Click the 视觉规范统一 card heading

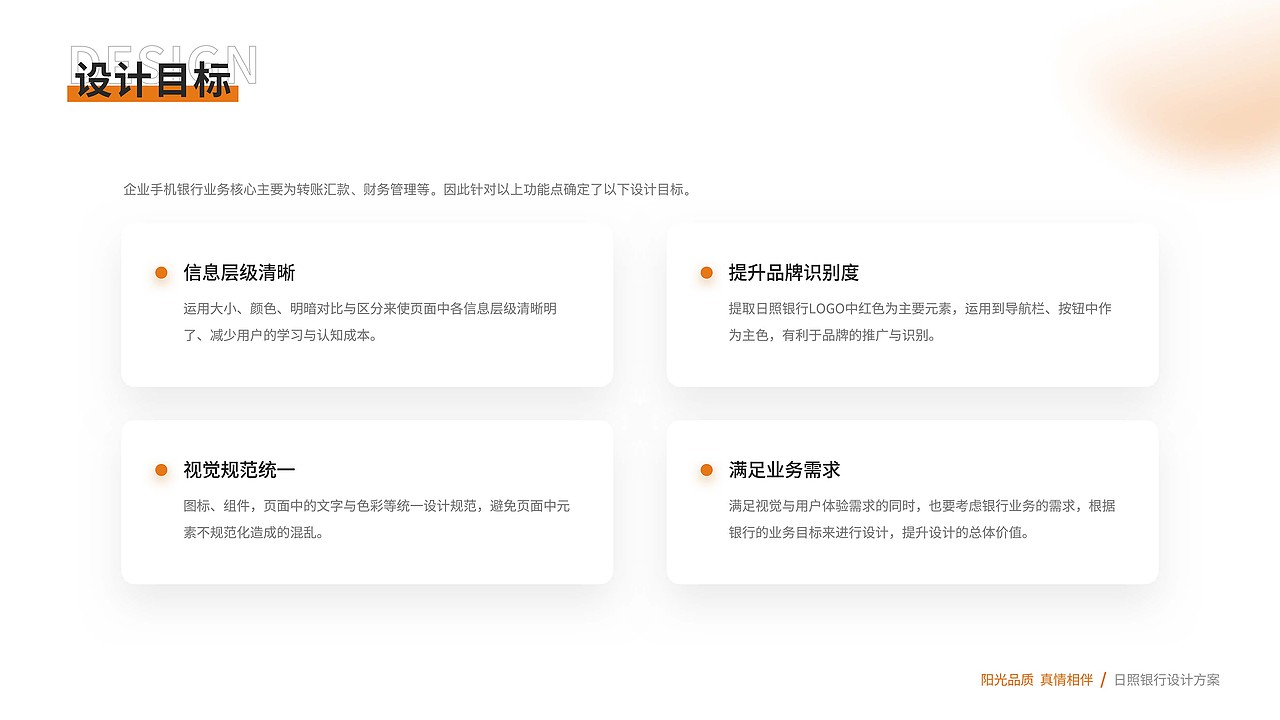(240, 469)
